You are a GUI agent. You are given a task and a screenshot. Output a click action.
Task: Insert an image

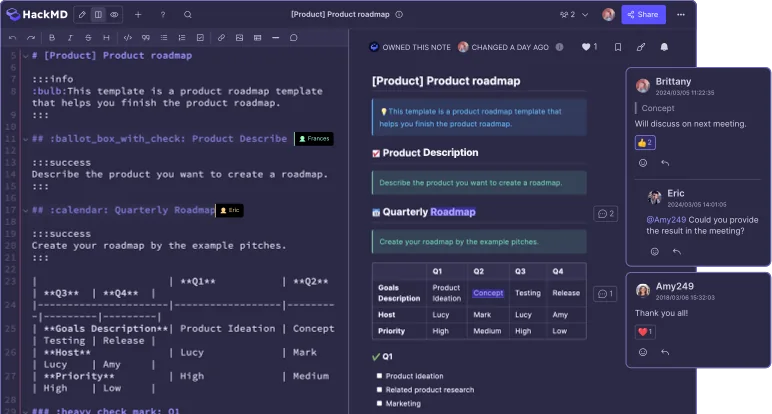click(x=239, y=38)
